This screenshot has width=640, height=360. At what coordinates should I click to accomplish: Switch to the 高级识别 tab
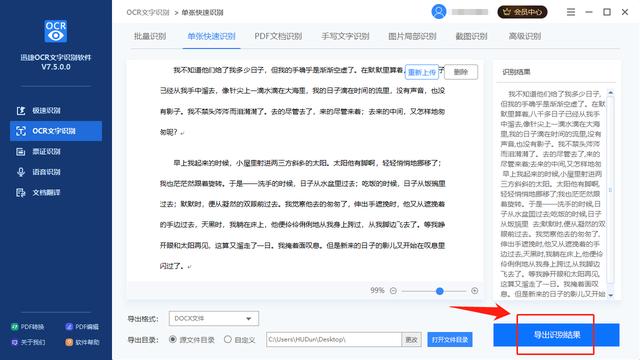click(524, 36)
